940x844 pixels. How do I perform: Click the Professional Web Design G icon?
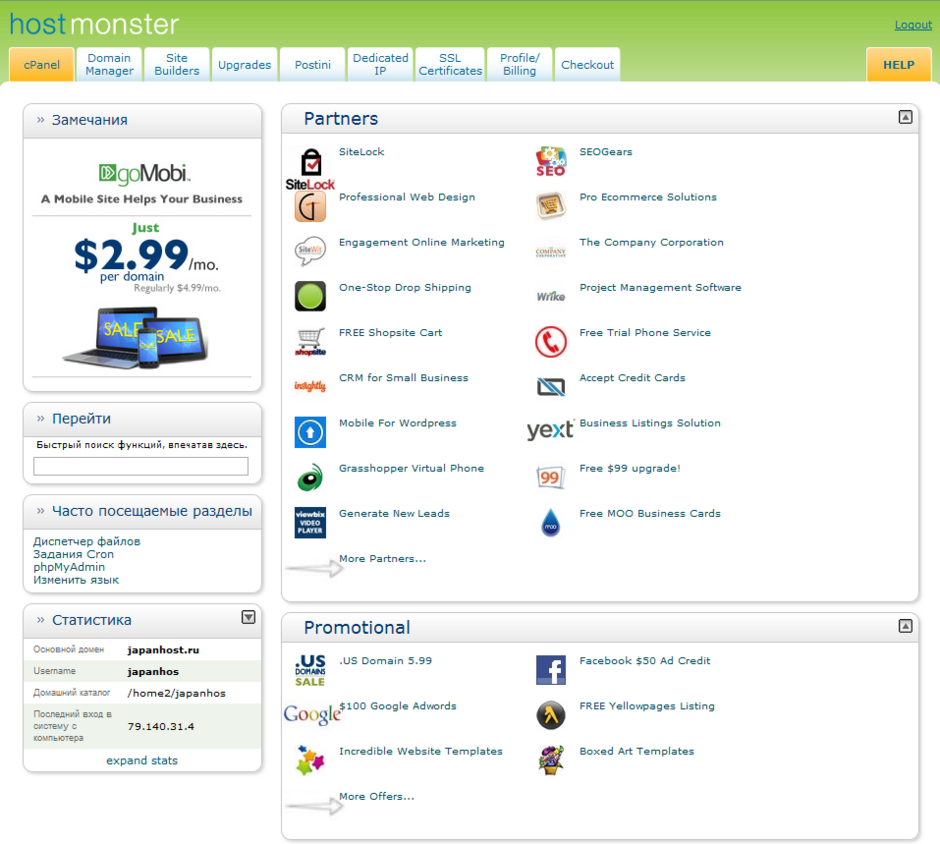(310, 207)
